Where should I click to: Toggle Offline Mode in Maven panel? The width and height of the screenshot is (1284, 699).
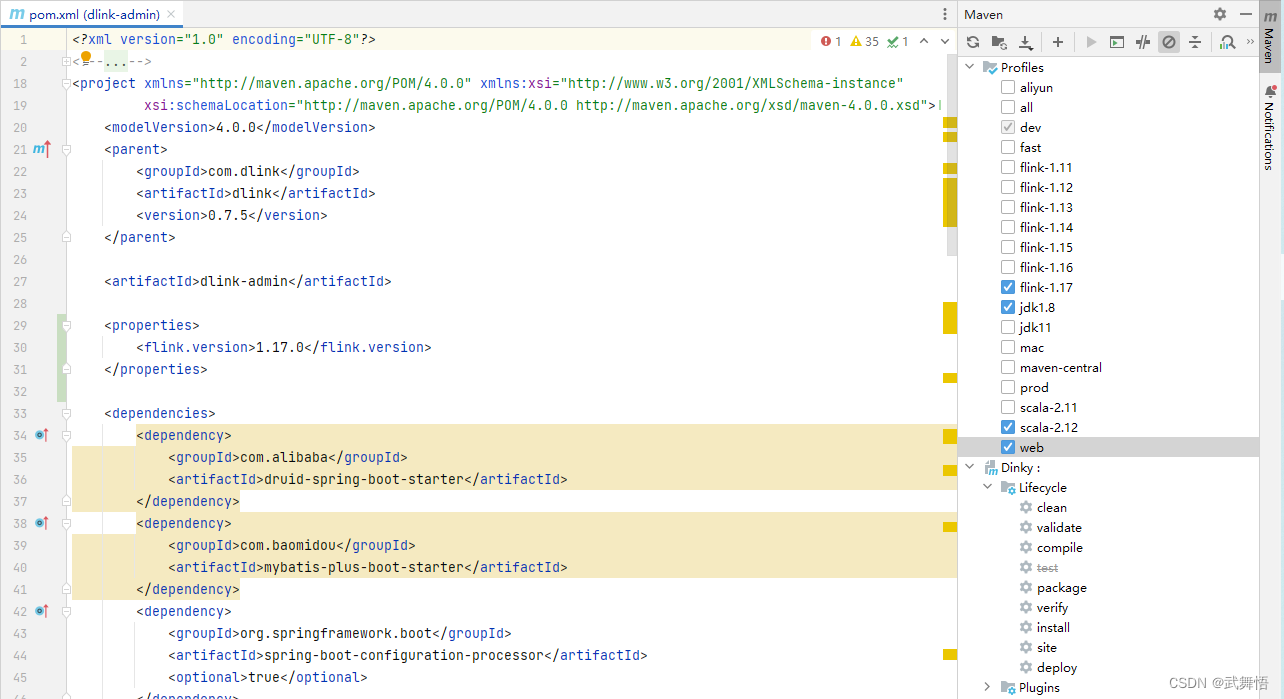1168,41
